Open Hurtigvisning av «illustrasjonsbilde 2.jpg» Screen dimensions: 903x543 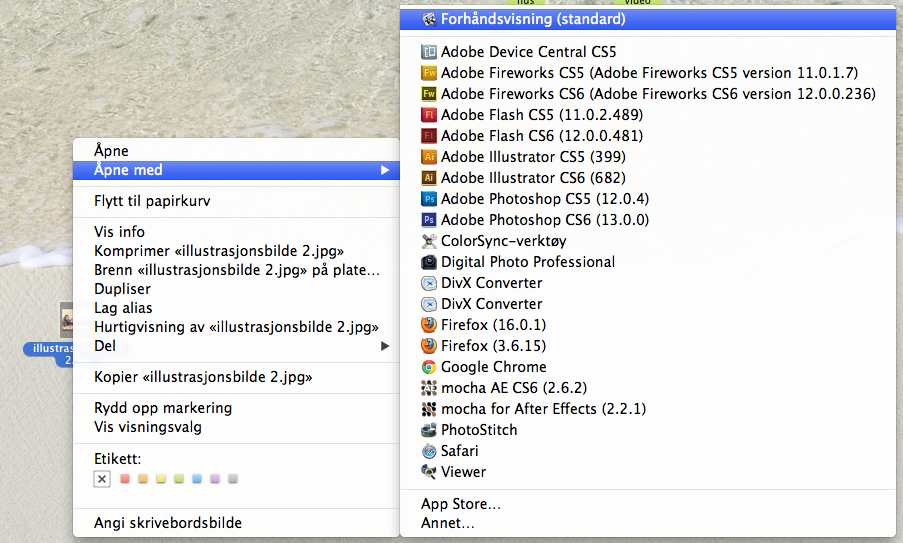[x=236, y=327]
